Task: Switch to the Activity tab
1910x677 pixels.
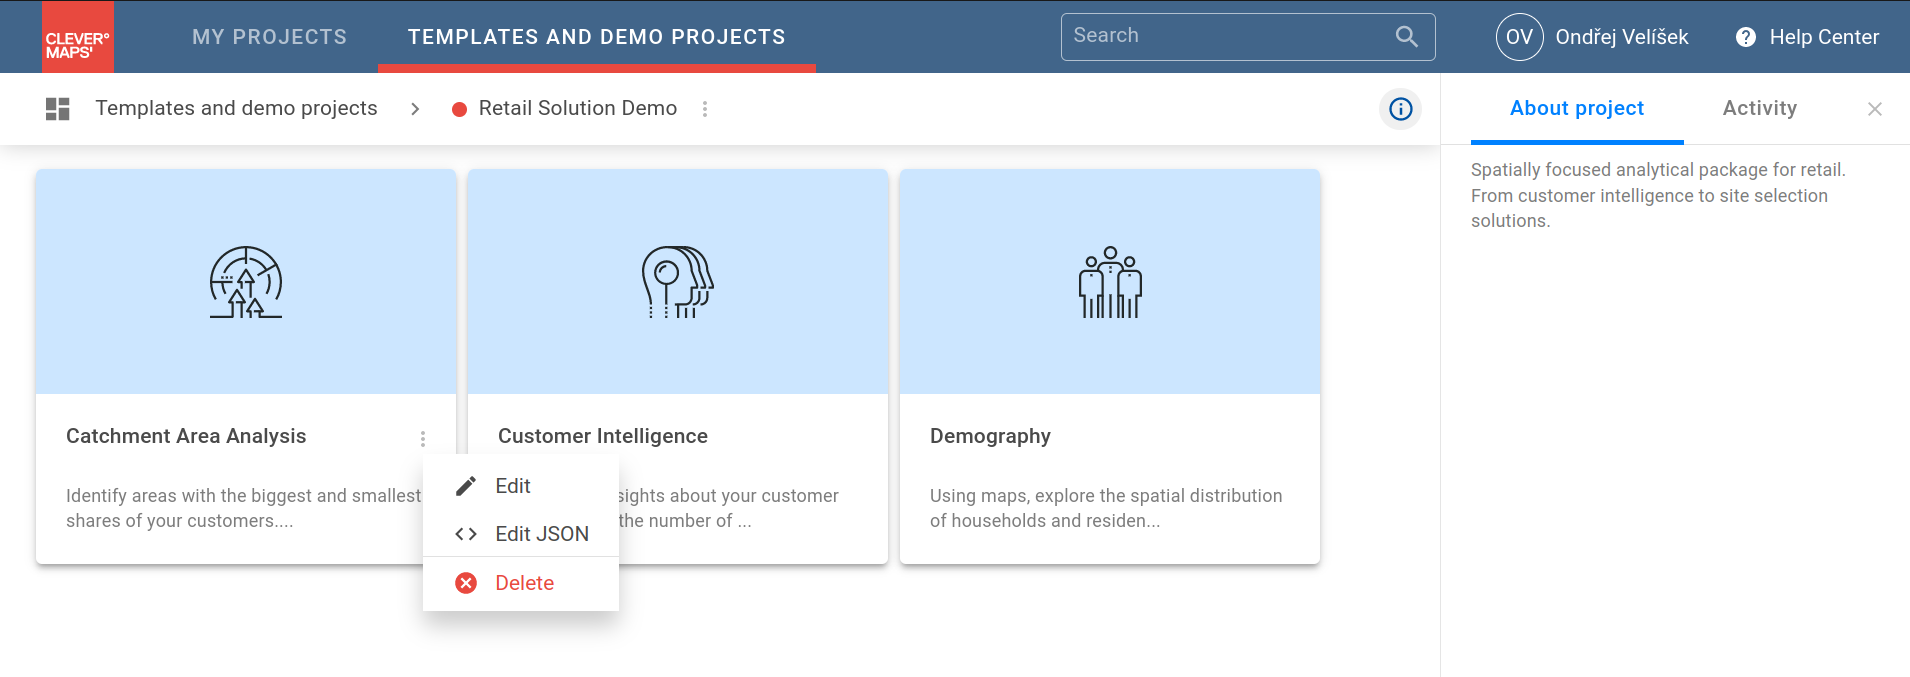Action: [x=1759, y=108]
